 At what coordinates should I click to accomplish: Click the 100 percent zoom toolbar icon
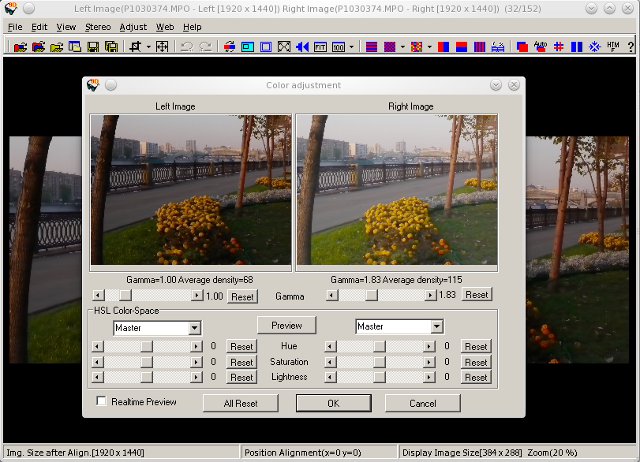[338, 47]
